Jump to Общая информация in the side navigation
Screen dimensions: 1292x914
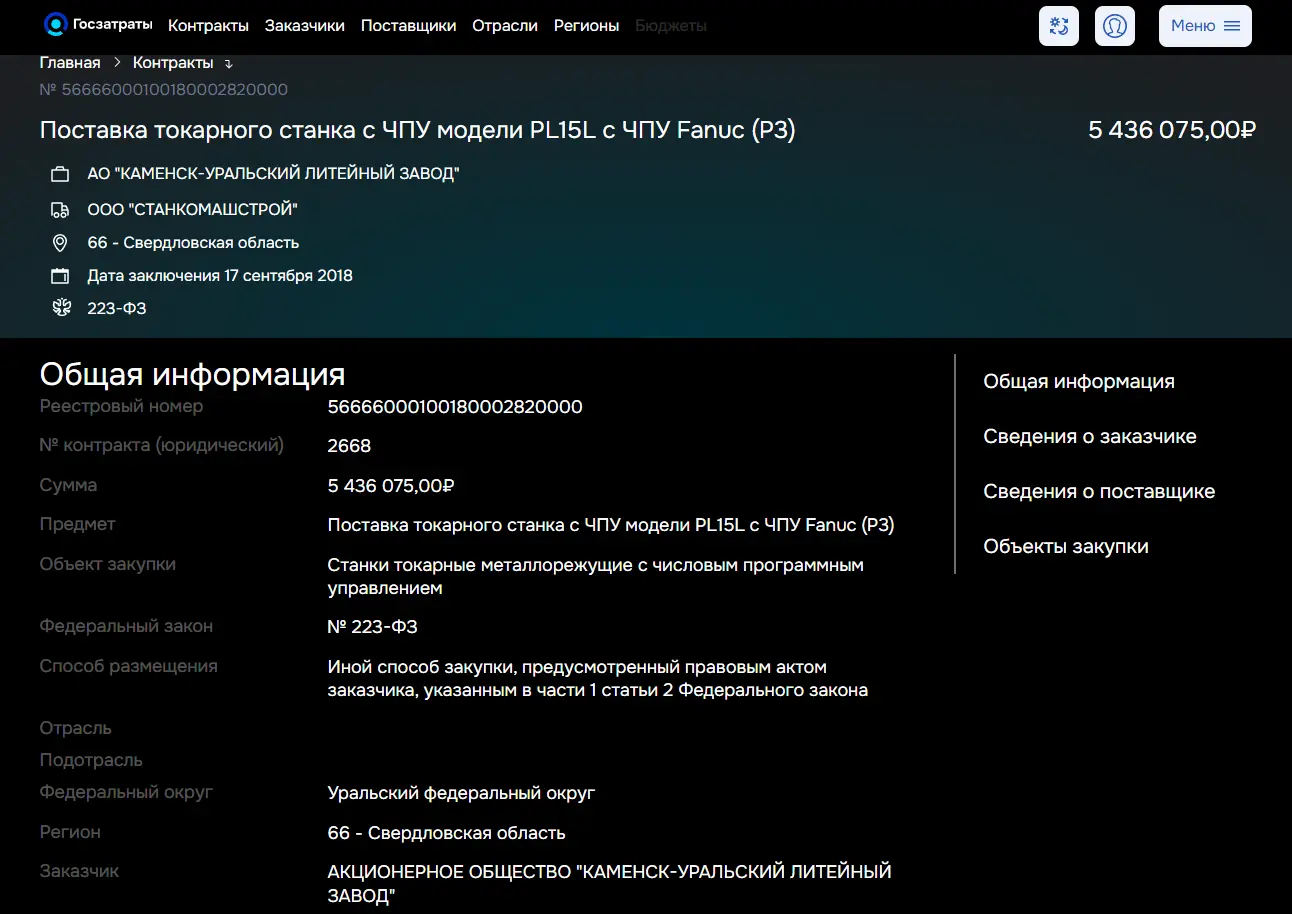[1079, 381]
